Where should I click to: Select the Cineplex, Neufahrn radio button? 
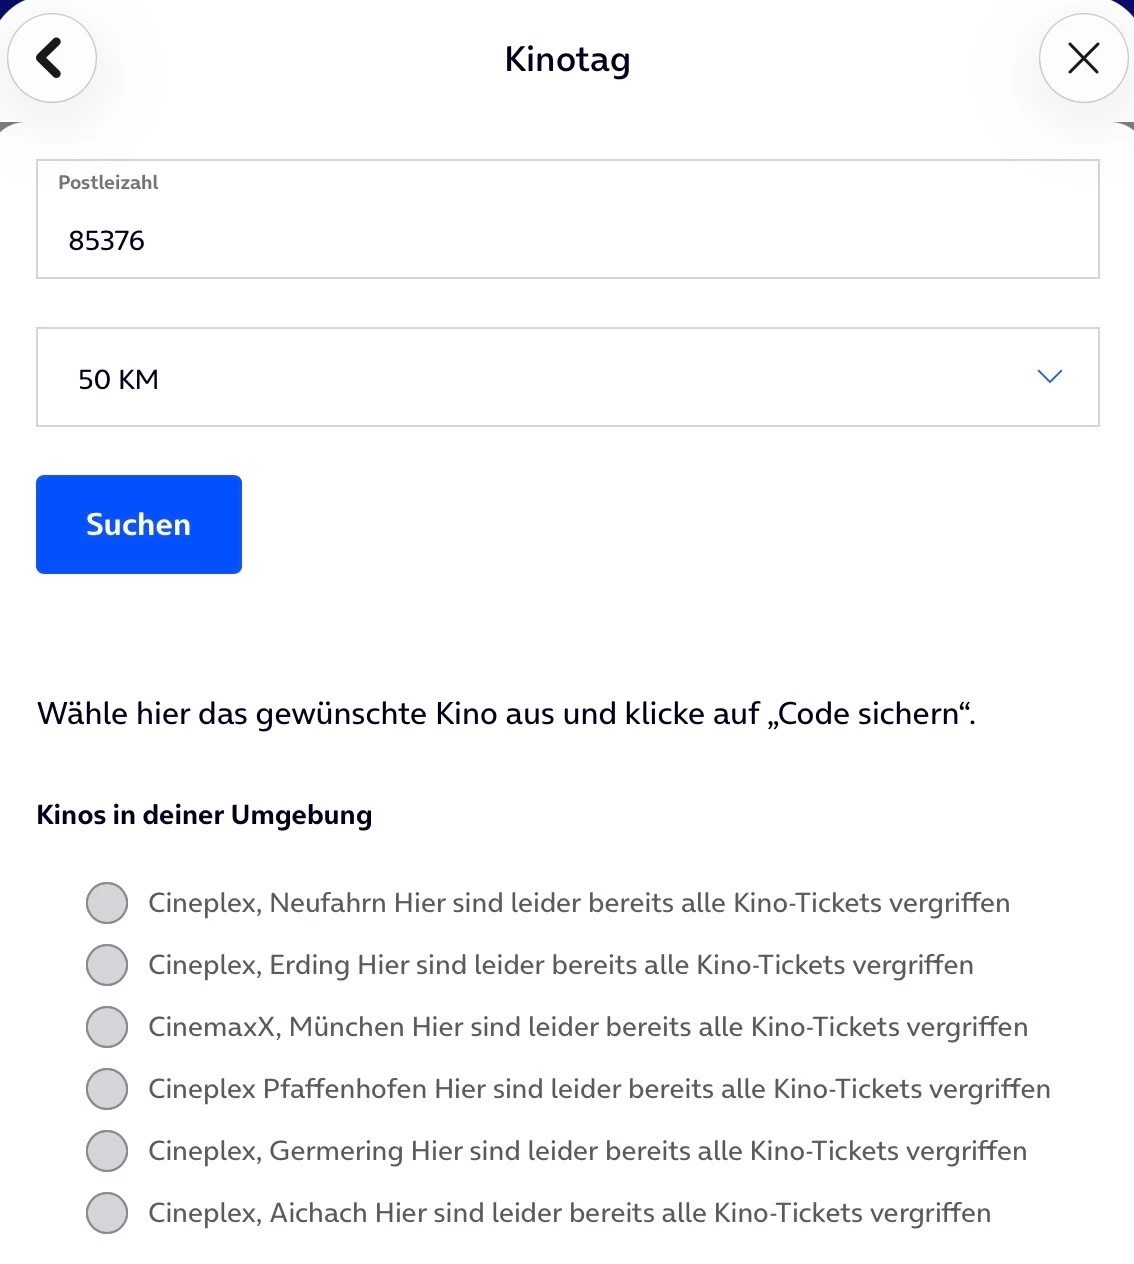coord(107,903)
